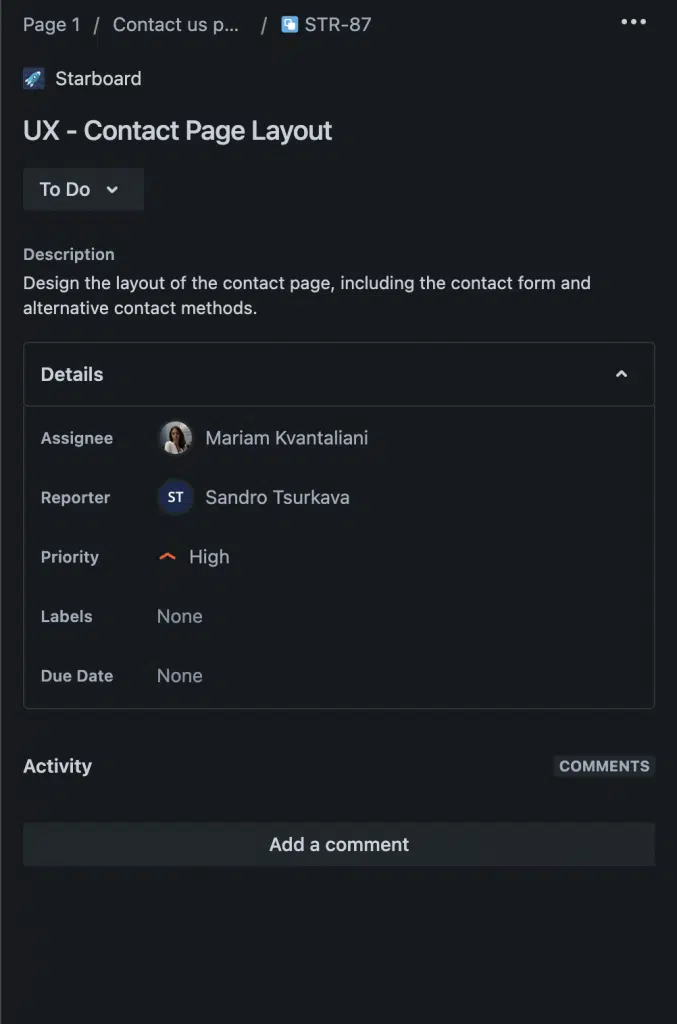Click the Starboard rocket project icon
The height and width of the screenshot is (1024, 677).
34,79
